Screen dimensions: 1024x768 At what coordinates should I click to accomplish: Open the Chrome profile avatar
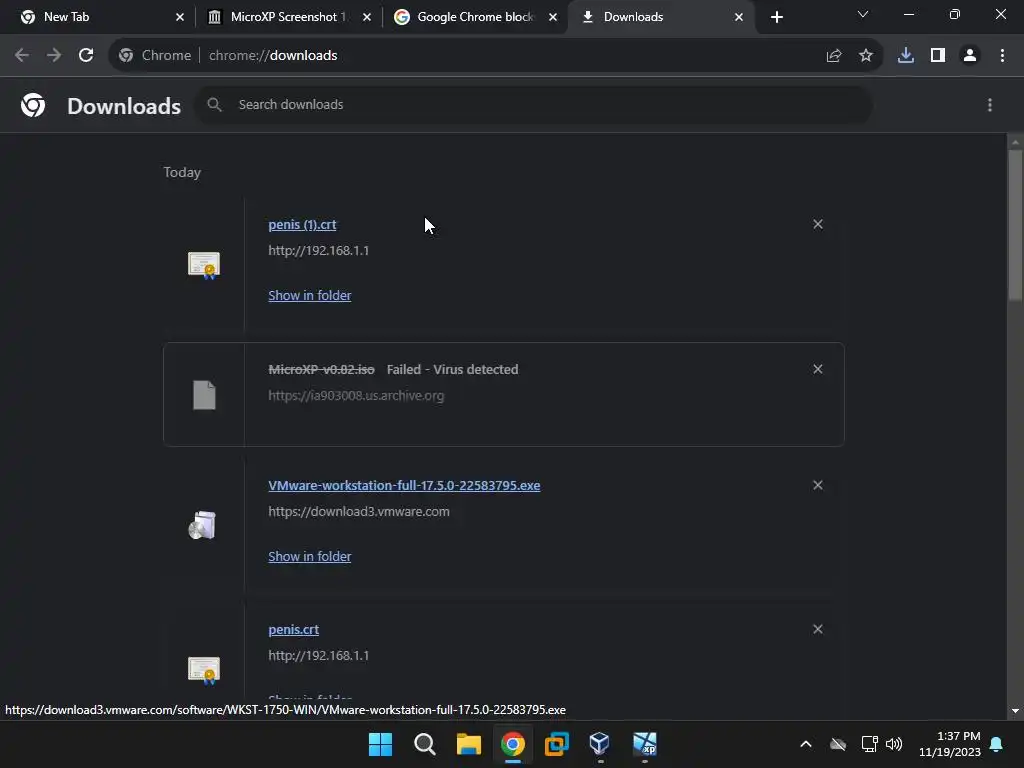click(x=969, y=56)
